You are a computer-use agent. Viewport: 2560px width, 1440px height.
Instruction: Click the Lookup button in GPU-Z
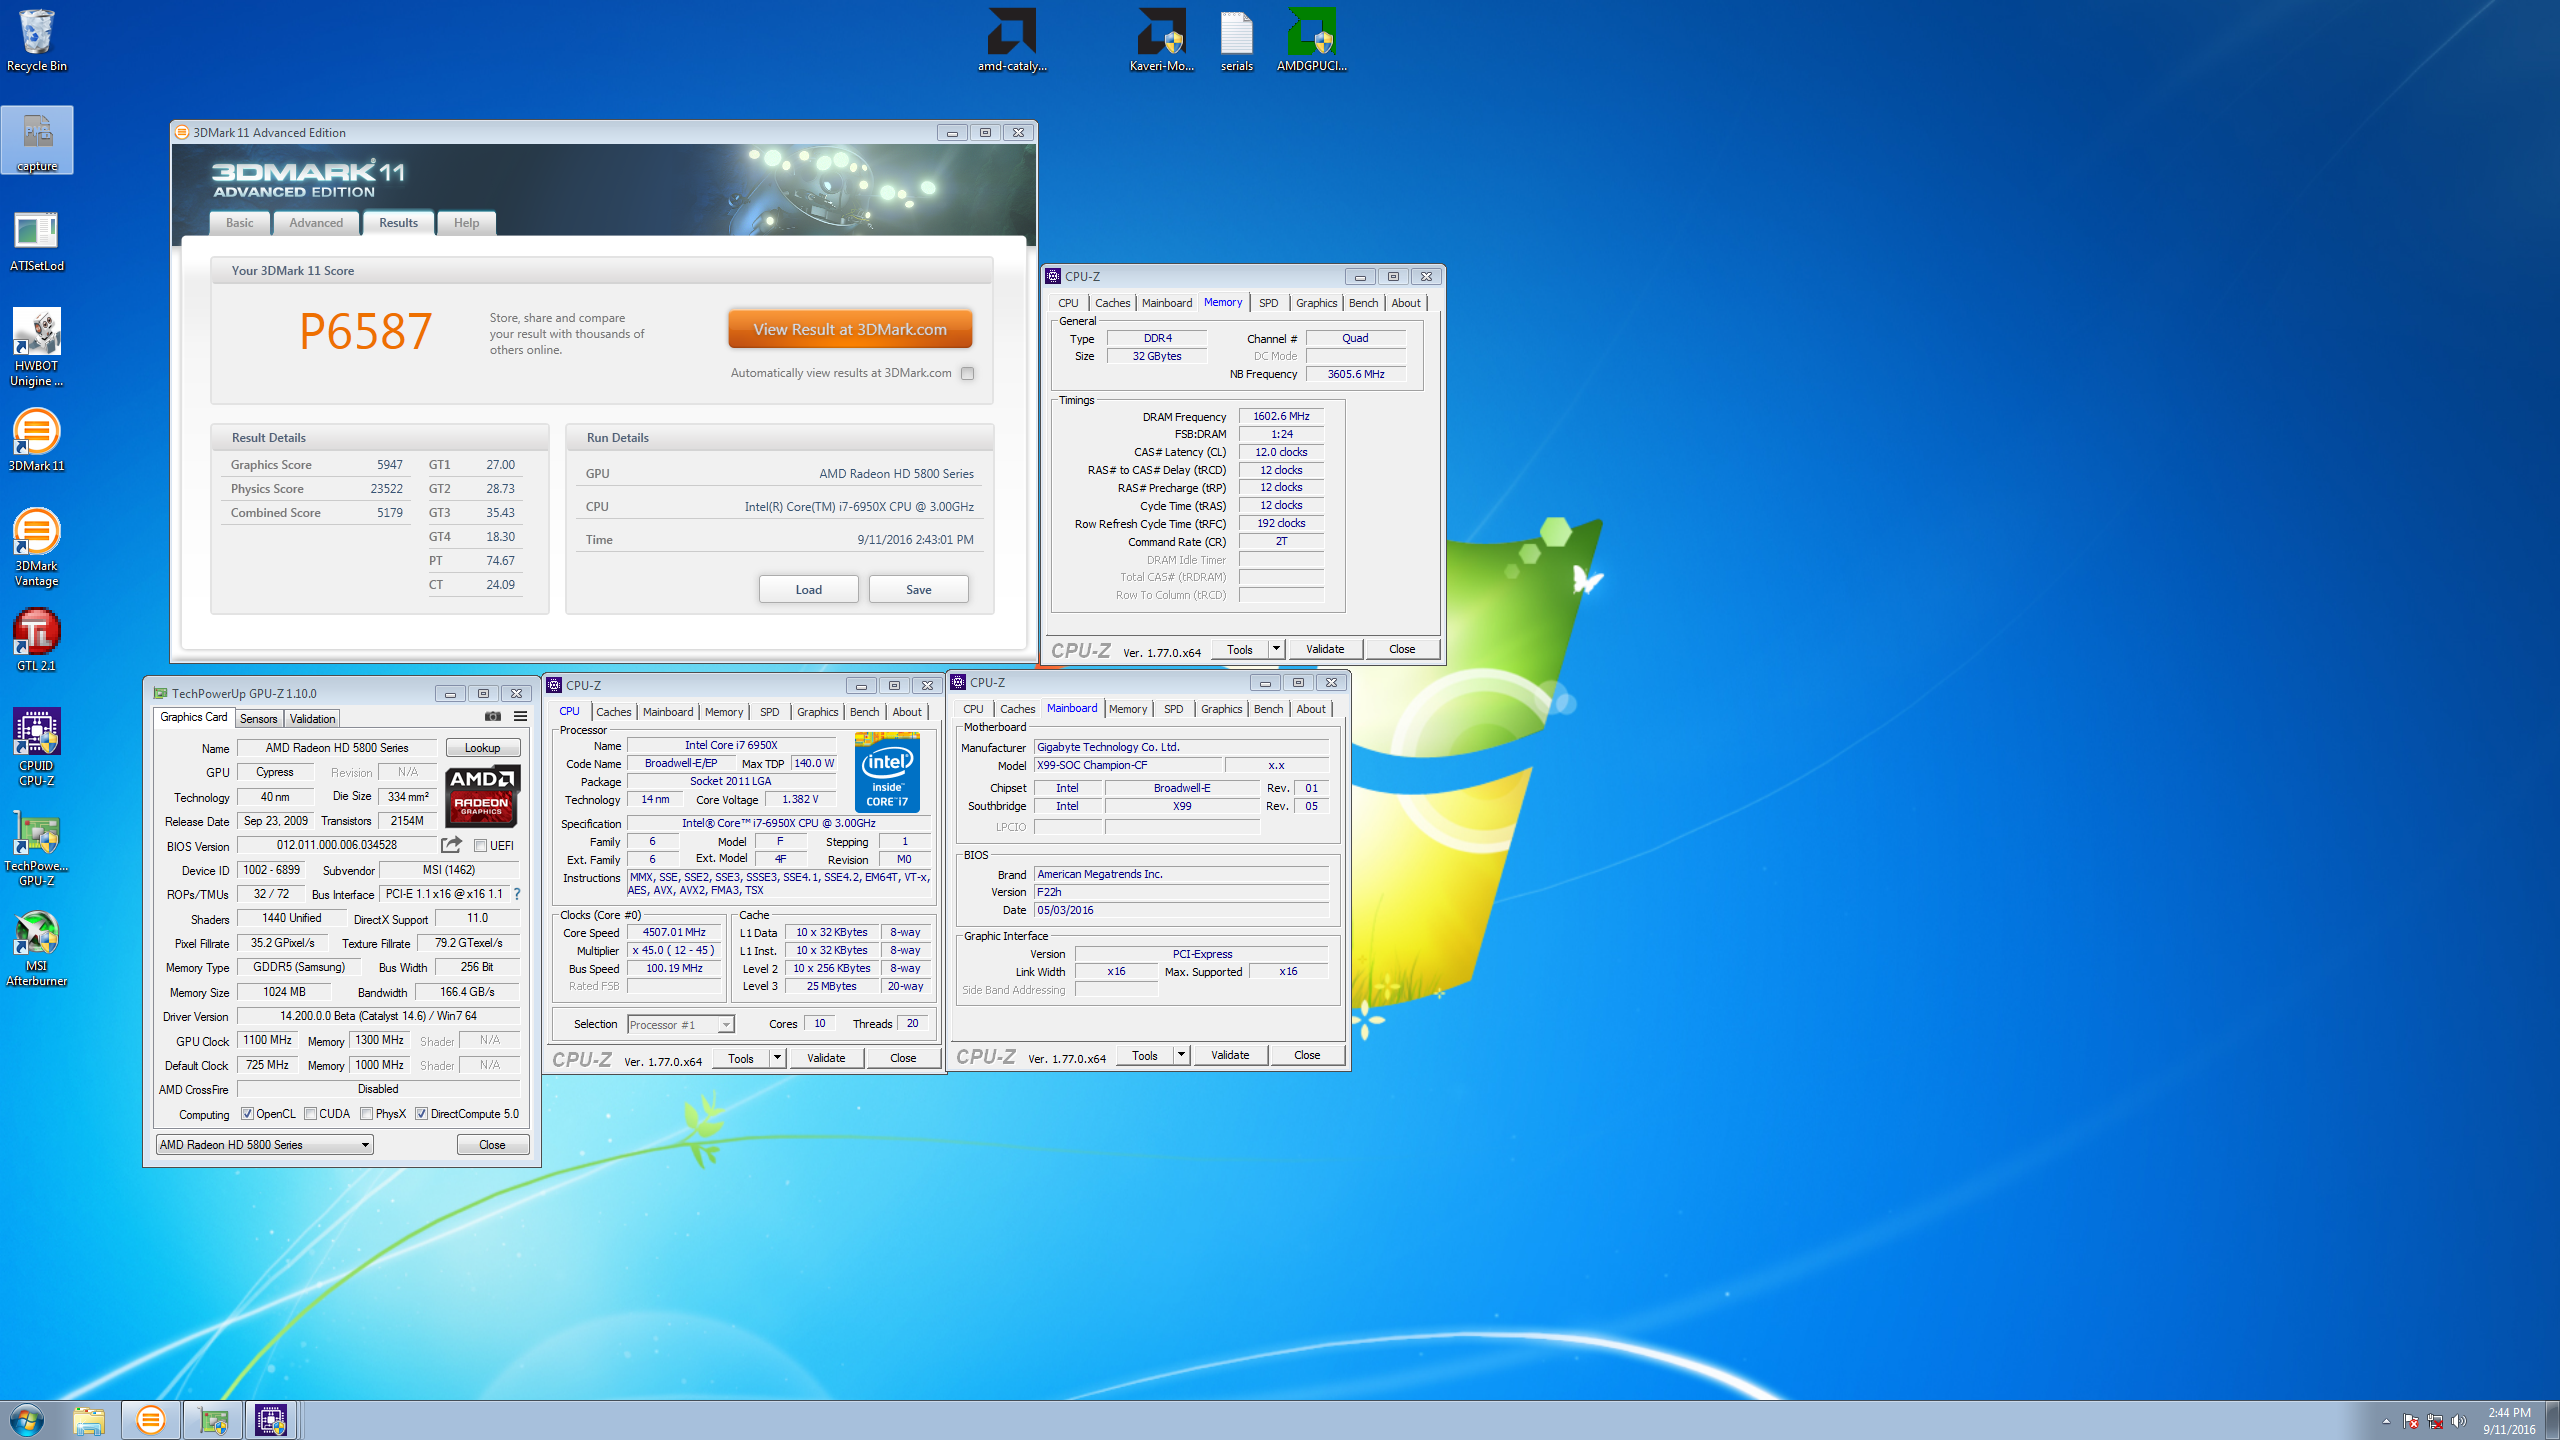coord(482,748)
